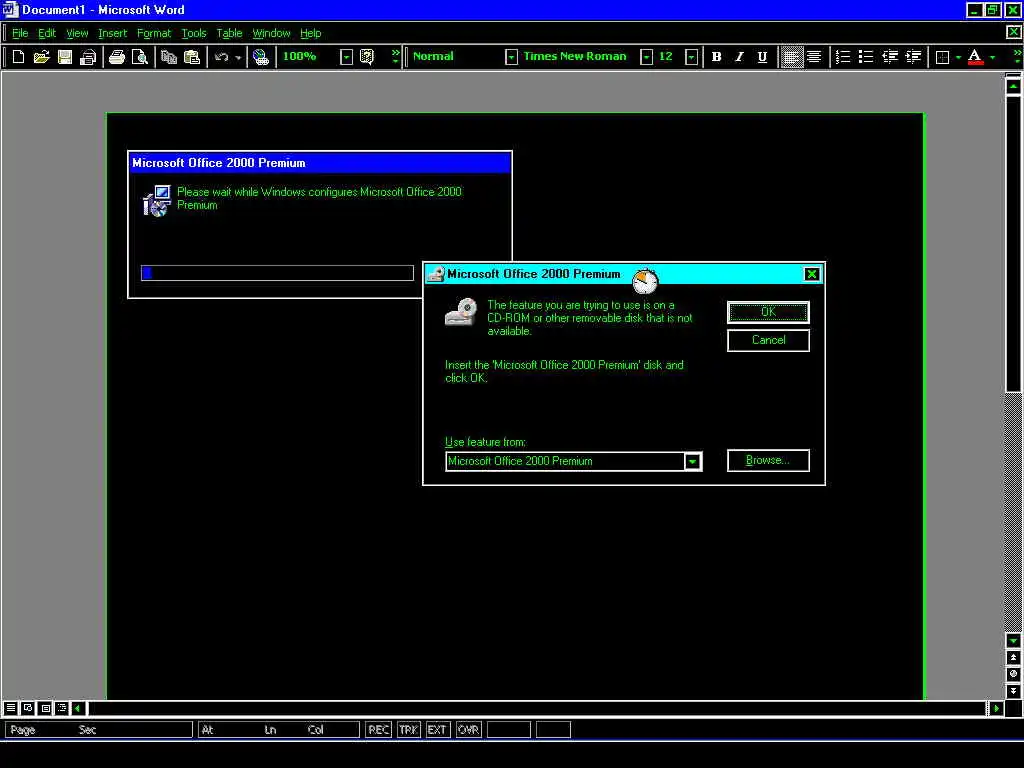Click the horizontal scrollbar left arrow
Viewport: 1024px width, 768px height.
(x=78, y=708)
